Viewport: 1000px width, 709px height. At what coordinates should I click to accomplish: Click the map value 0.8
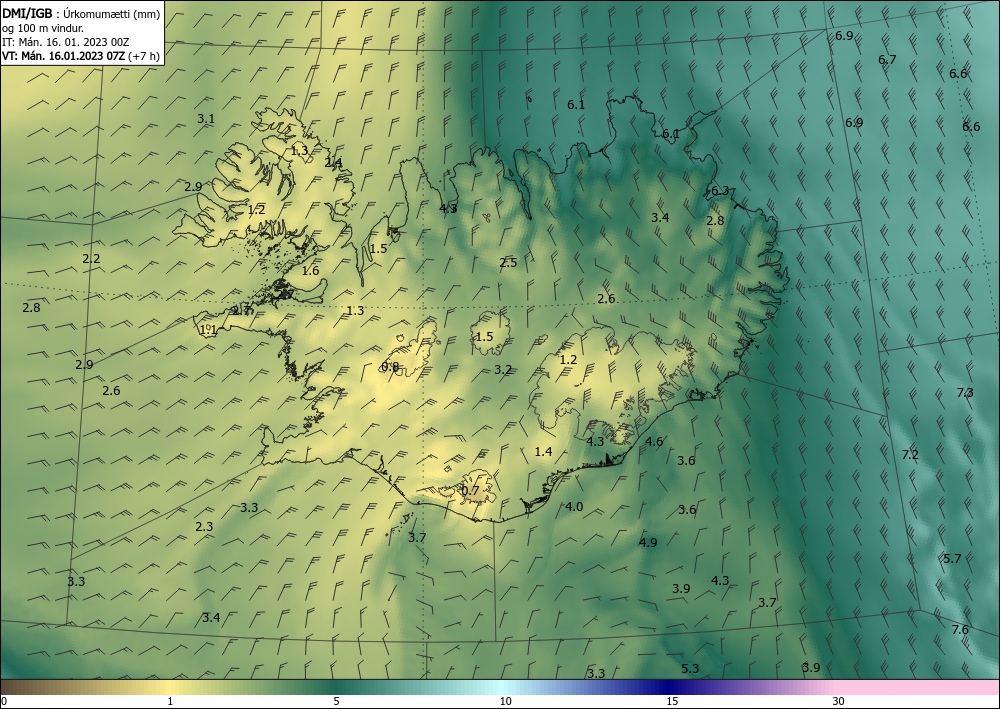[x=390, y=366]
